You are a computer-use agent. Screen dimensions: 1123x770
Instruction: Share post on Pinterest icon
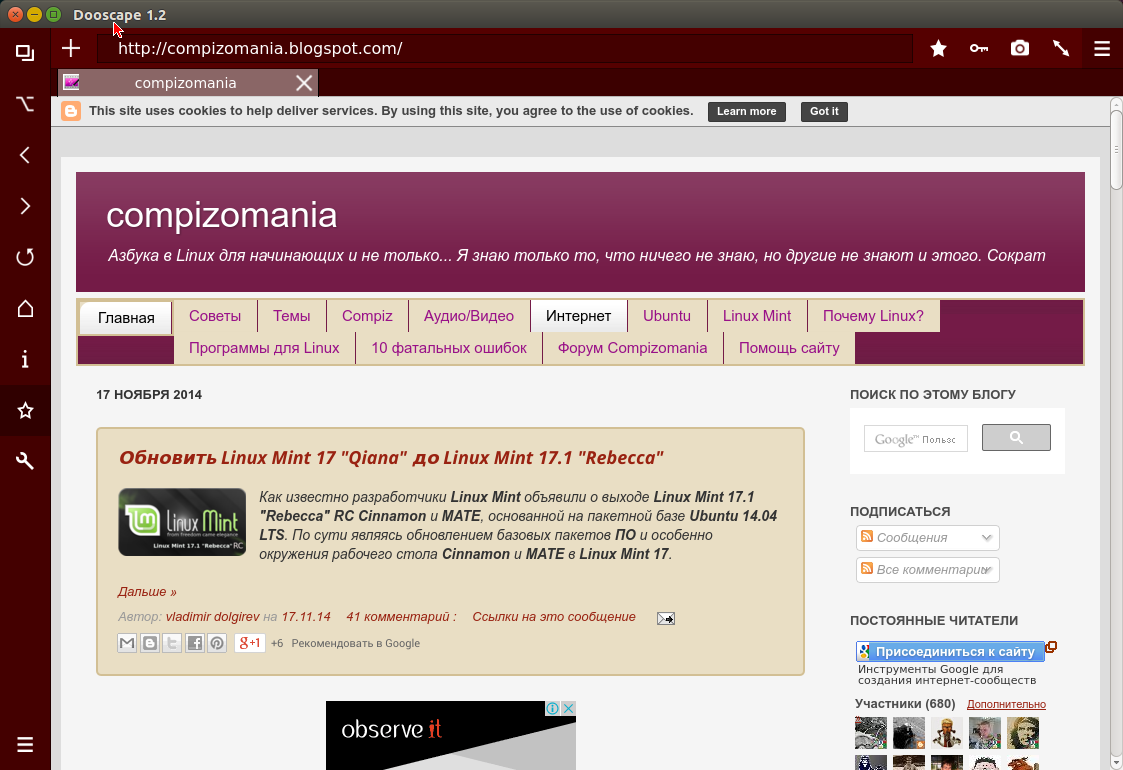217,643
